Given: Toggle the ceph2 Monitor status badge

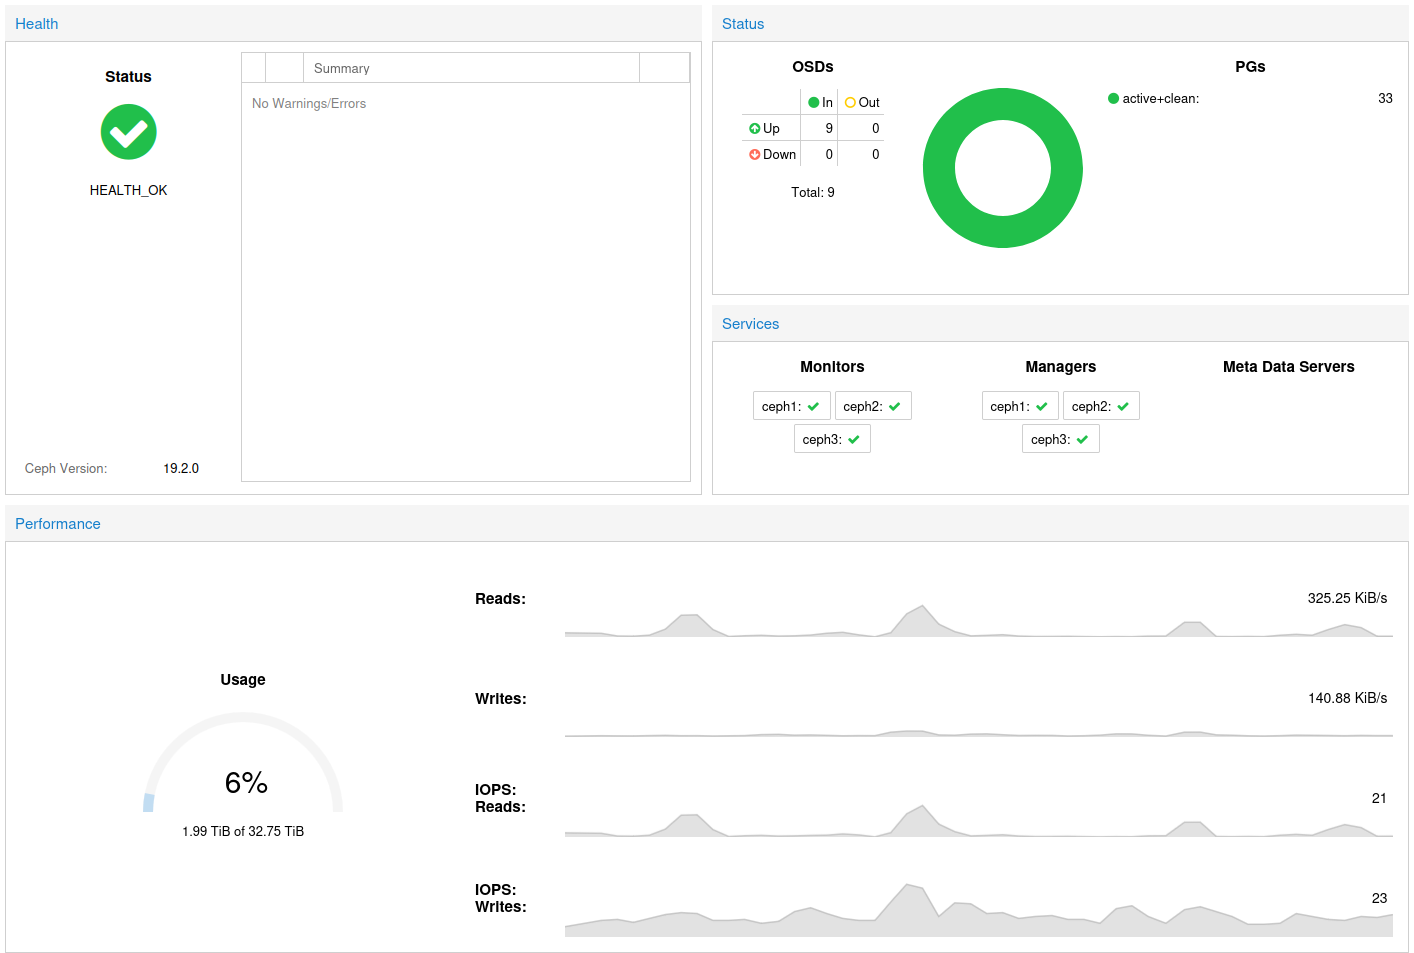Looking at the screenshot, I should tap(872, 405).
